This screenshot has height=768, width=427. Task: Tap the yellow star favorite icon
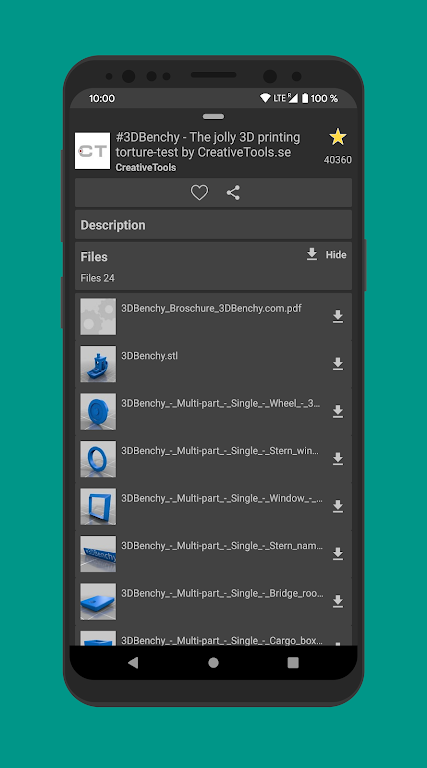338,137
